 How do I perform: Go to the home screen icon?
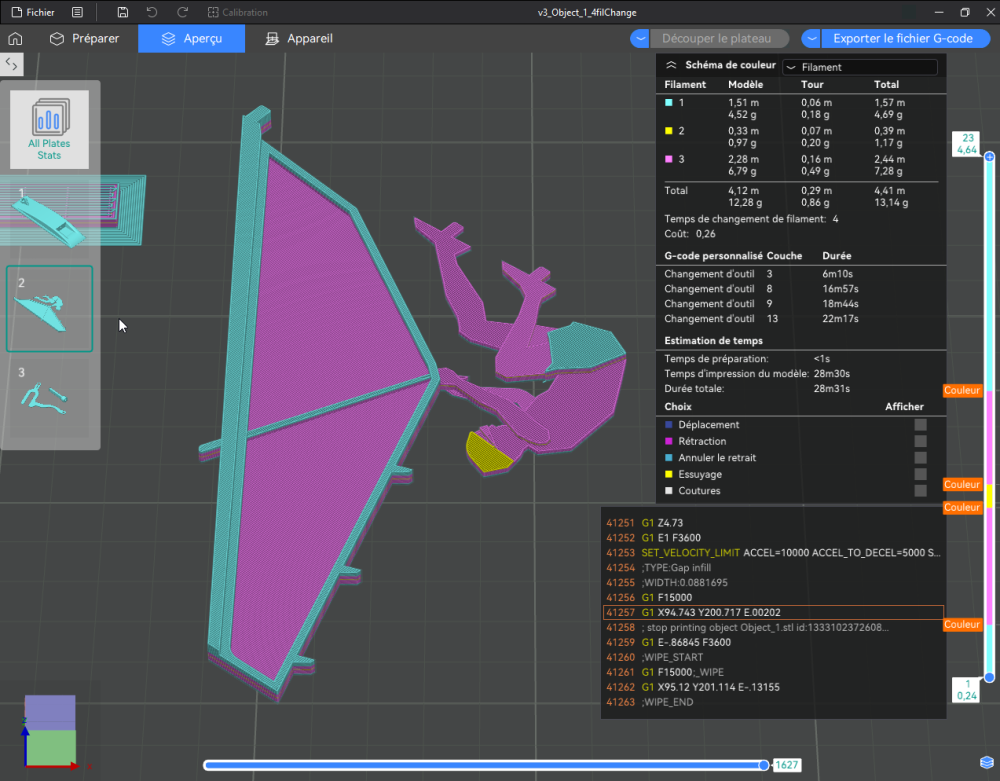coord(15,38)
